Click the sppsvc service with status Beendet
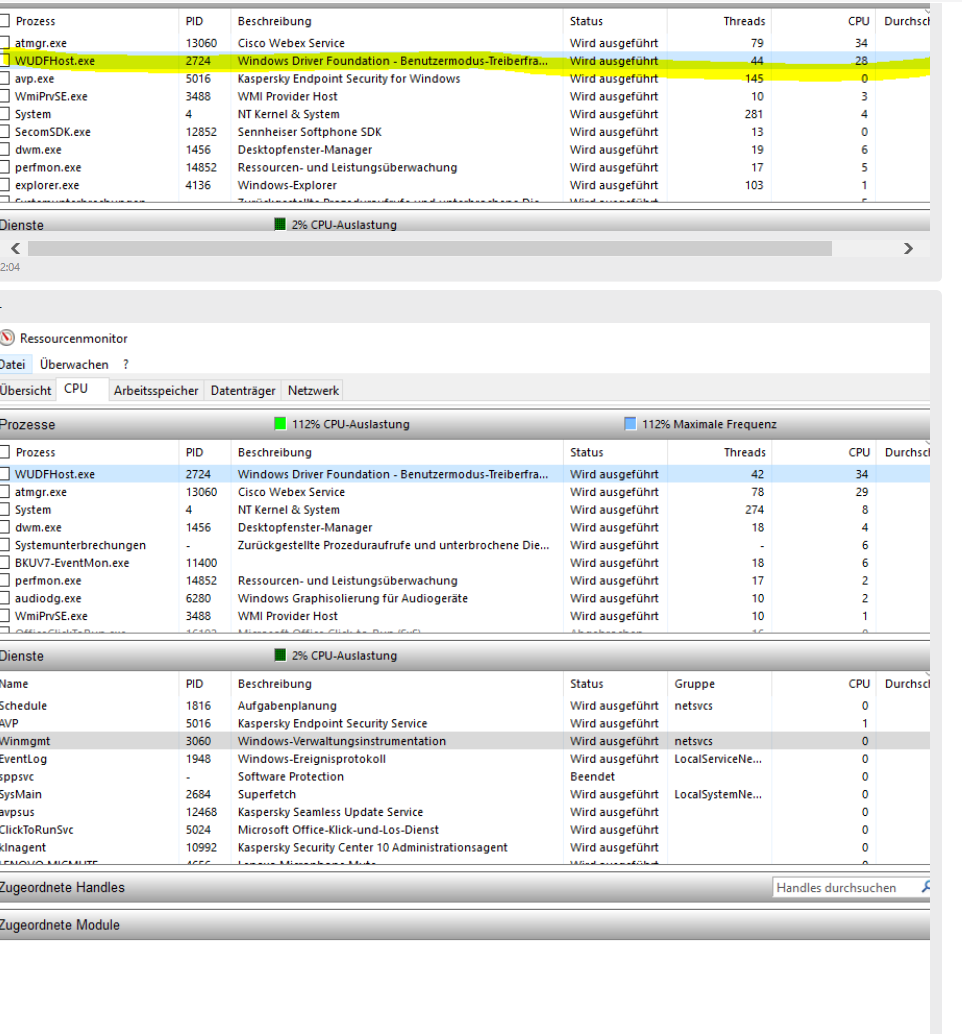 465,776
